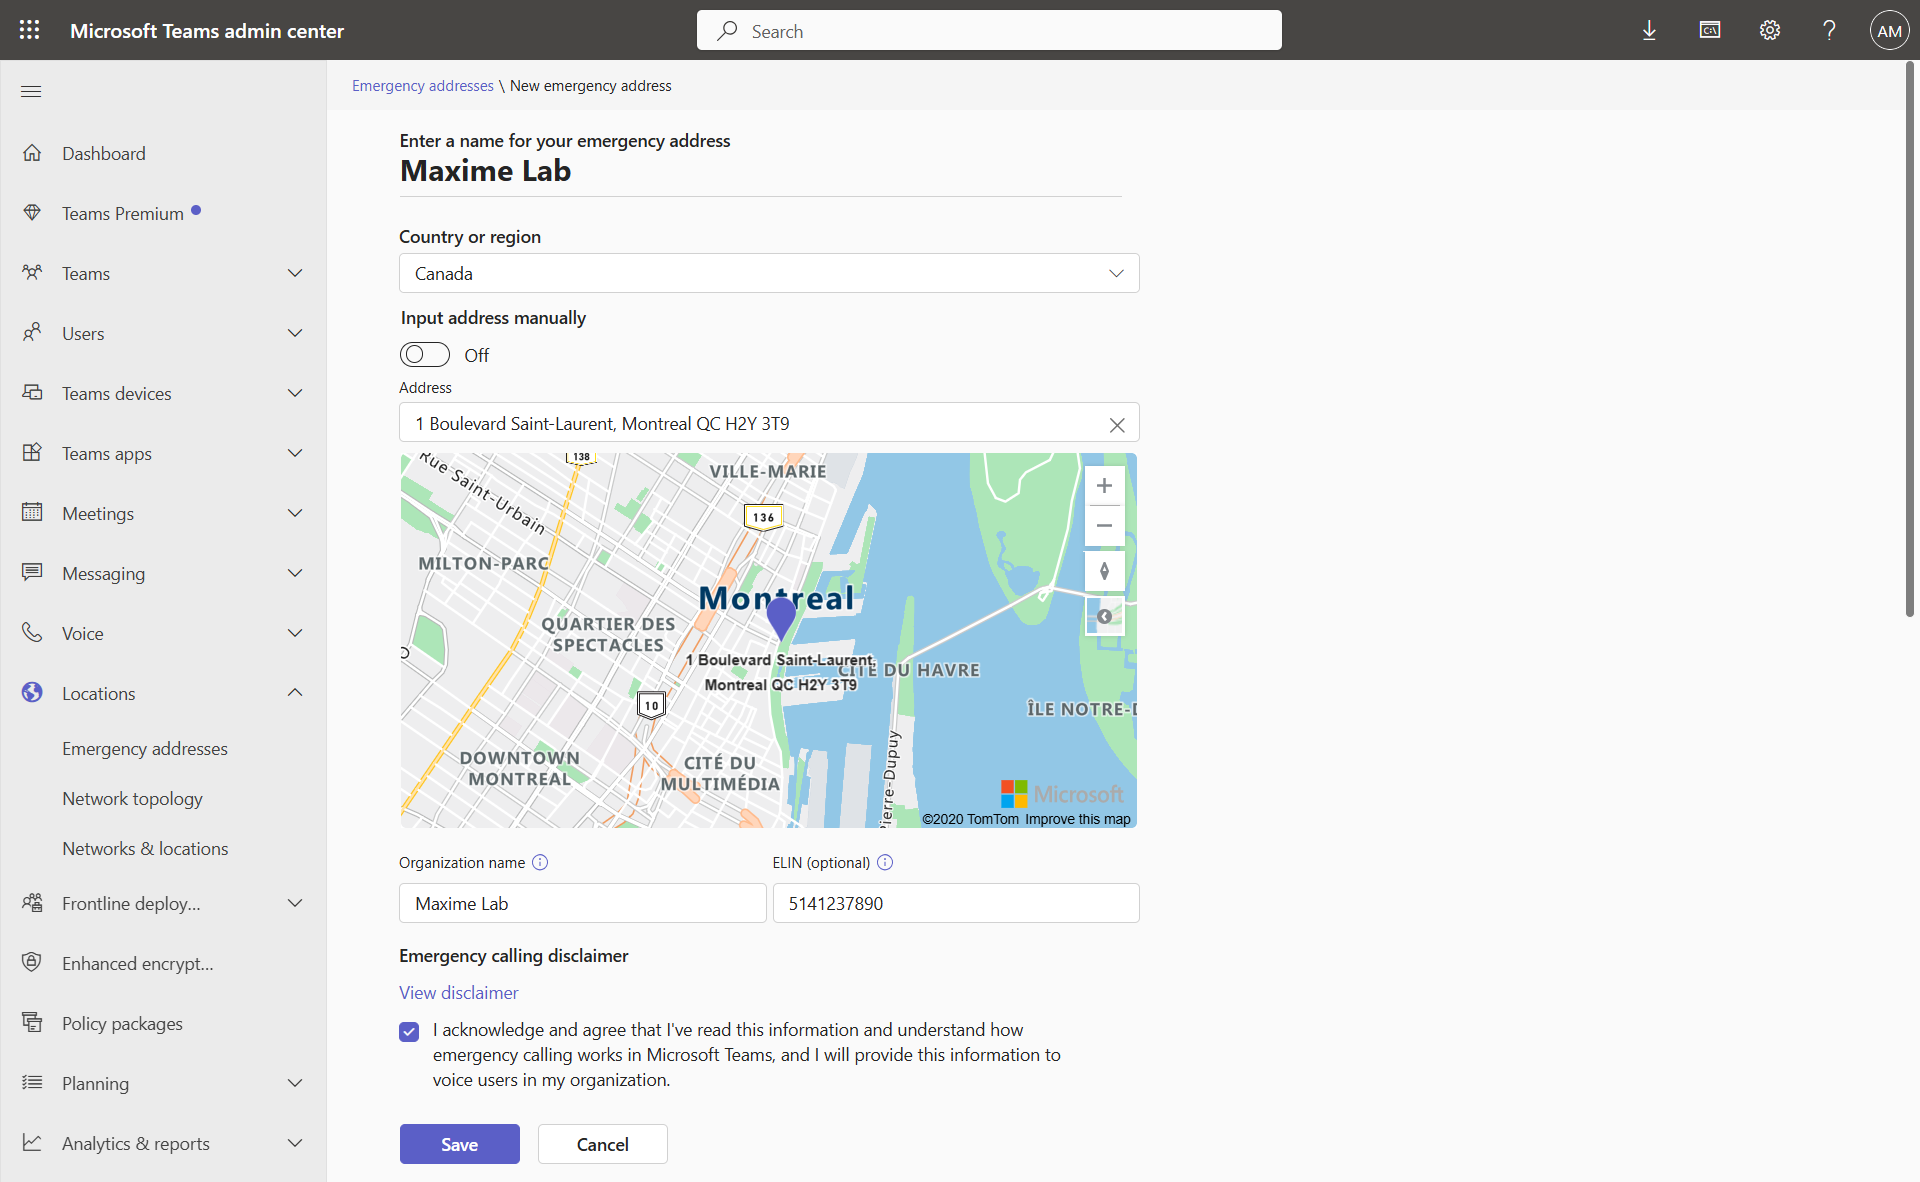1920x1182 pixels.
Task: Open the View disclaimer link
Action: 458,992
